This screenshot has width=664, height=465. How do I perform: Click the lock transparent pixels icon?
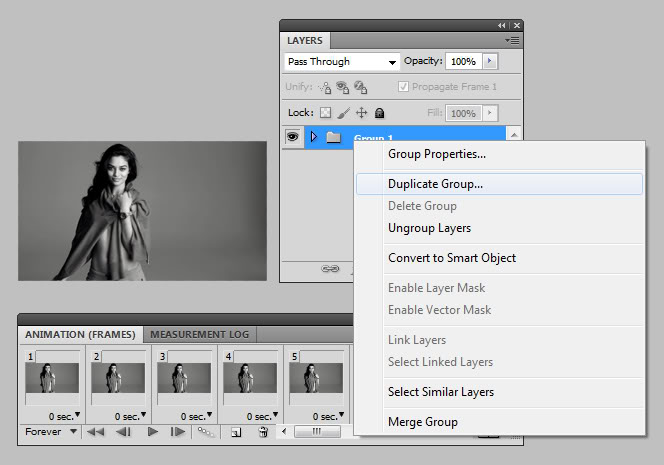point(325,113)
